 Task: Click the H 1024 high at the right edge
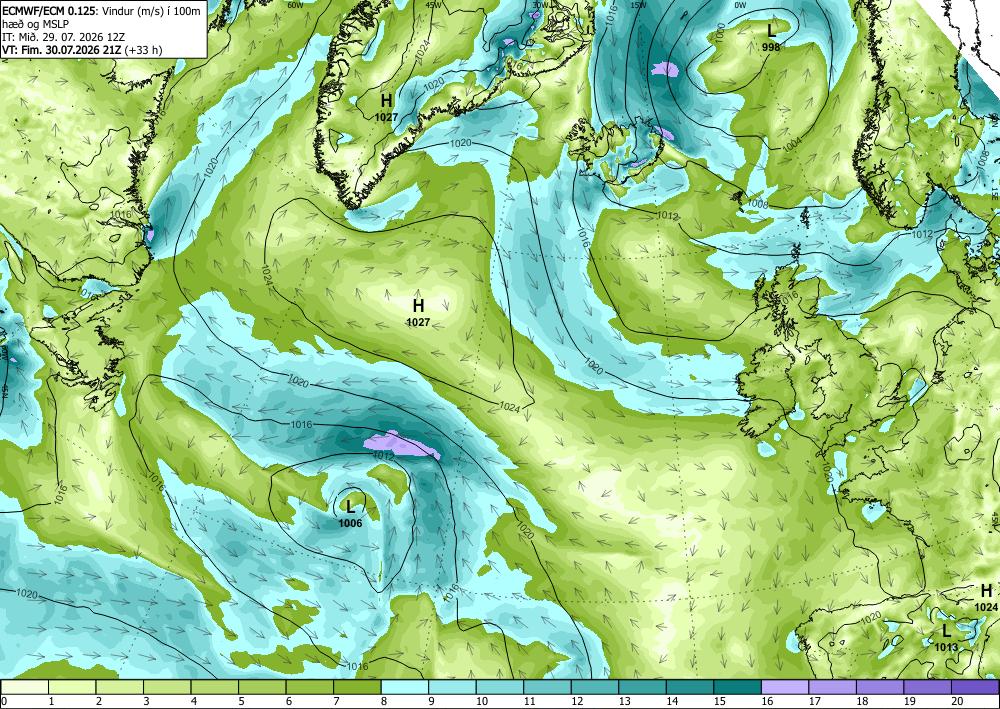click(x=986, y=597)
